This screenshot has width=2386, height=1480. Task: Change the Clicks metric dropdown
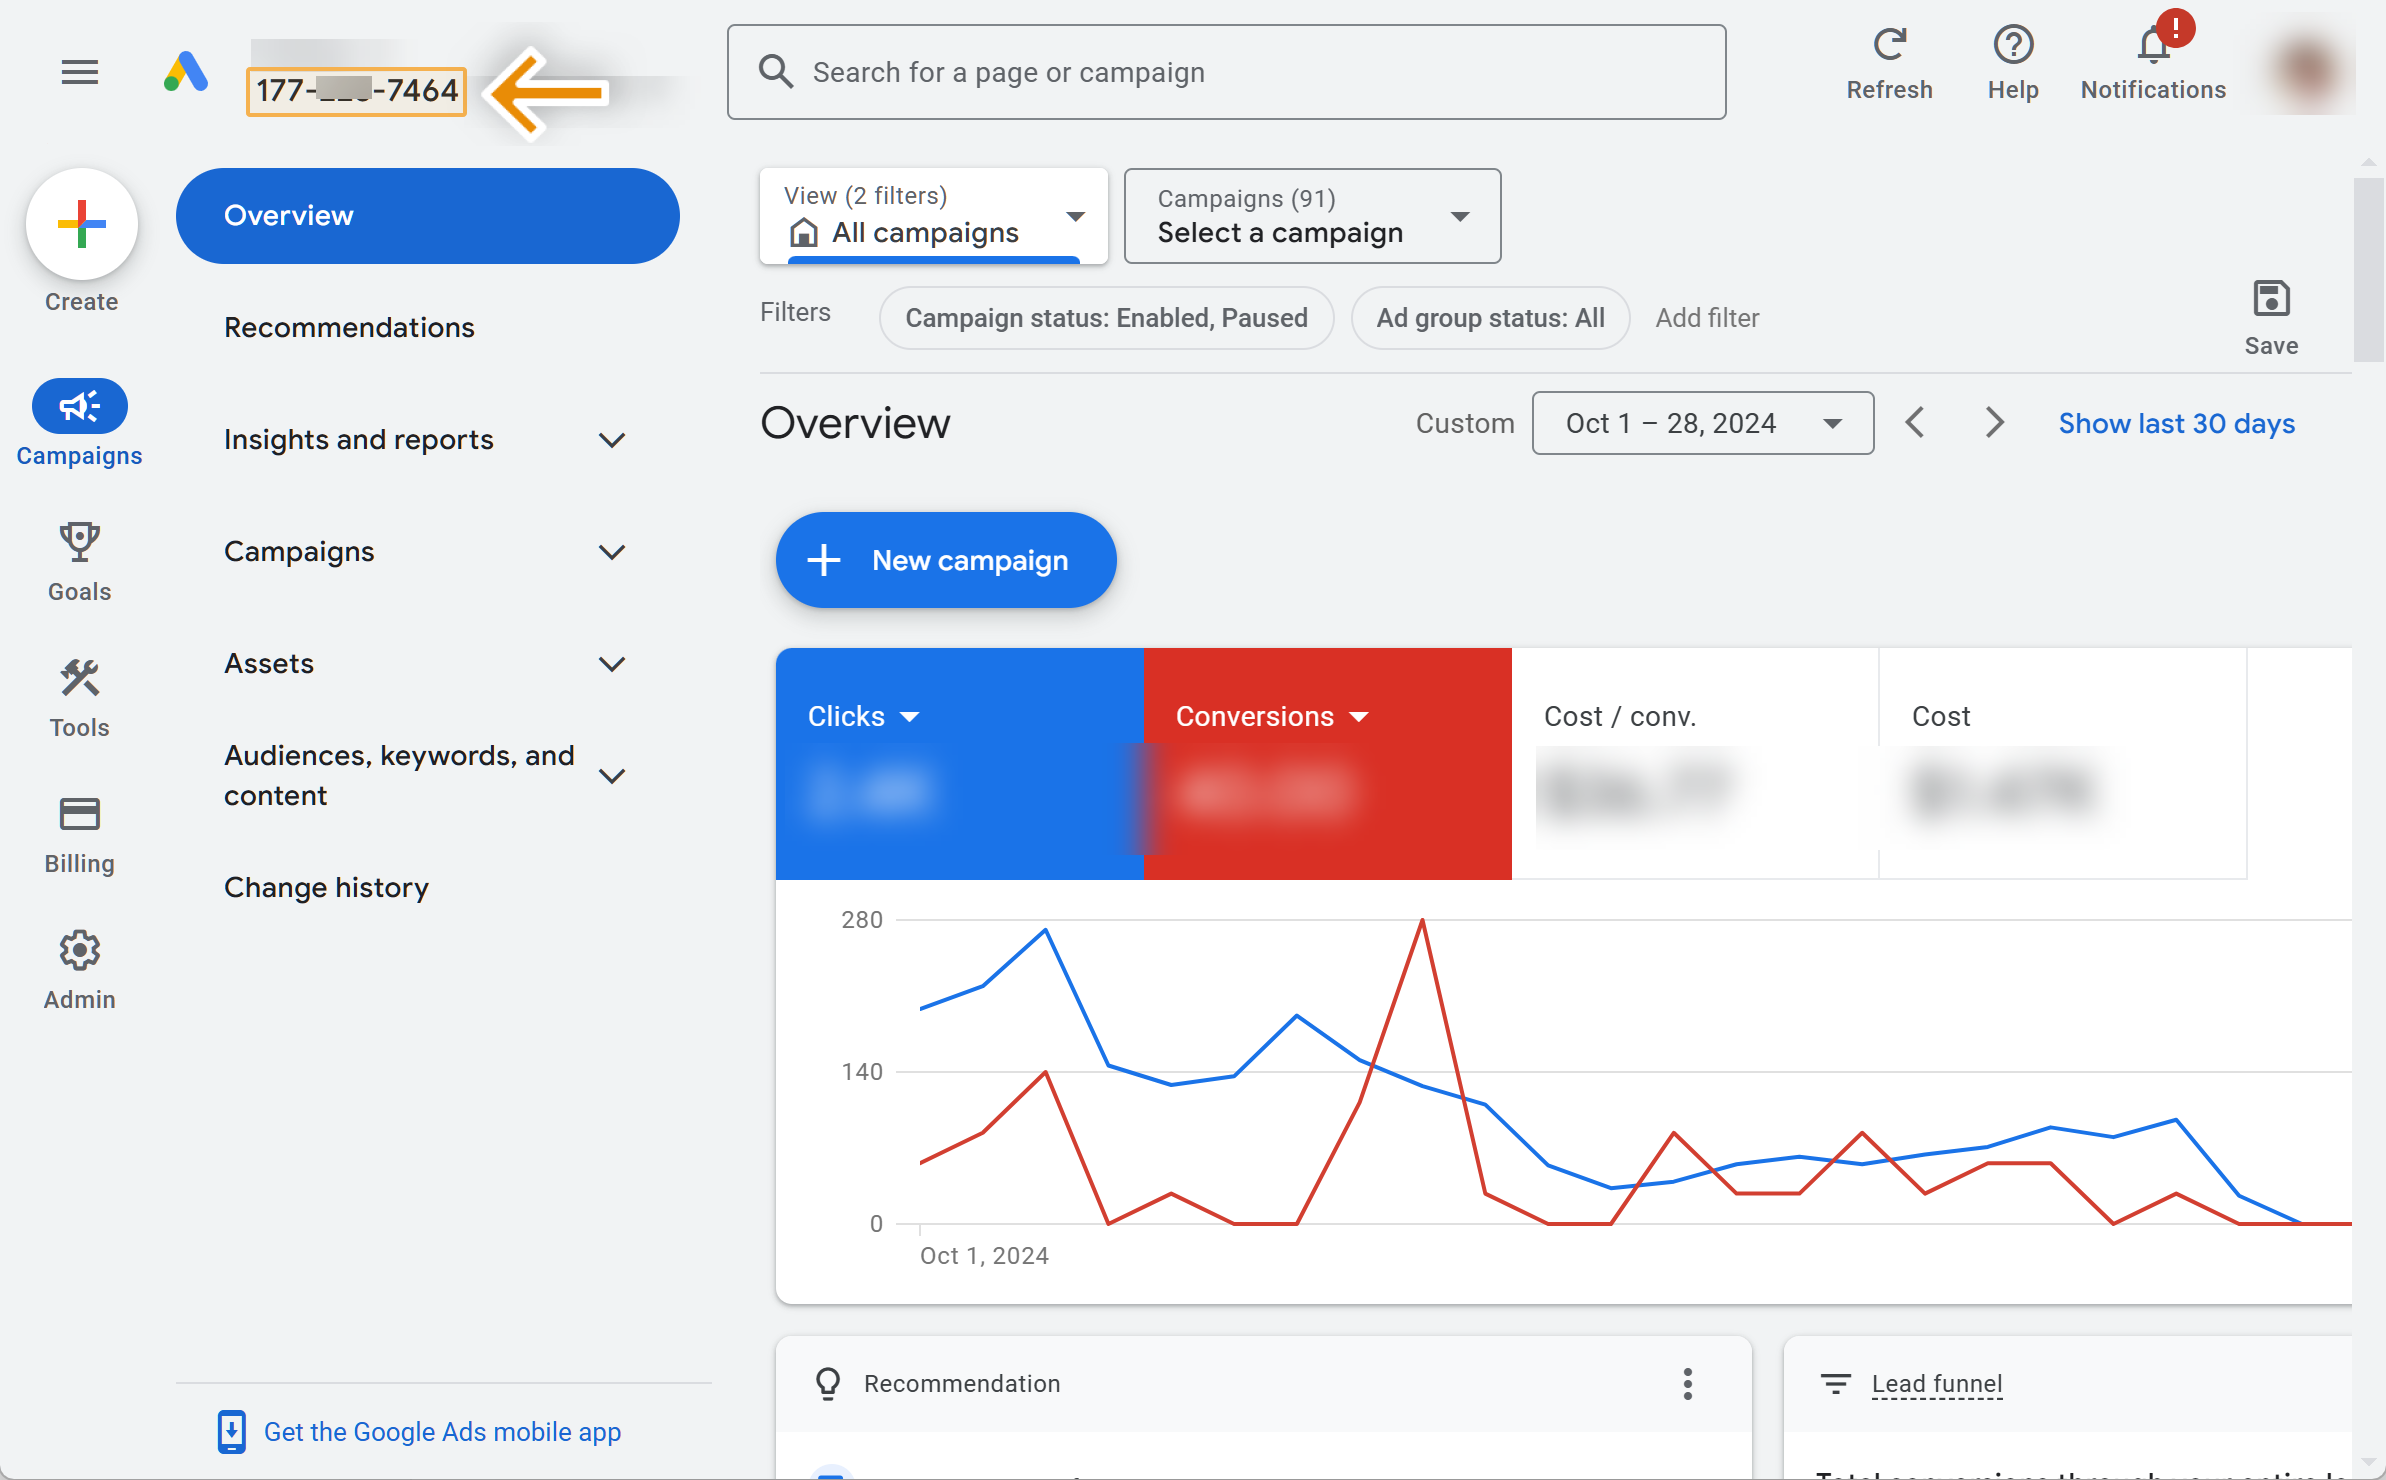(x=864, y=716)
